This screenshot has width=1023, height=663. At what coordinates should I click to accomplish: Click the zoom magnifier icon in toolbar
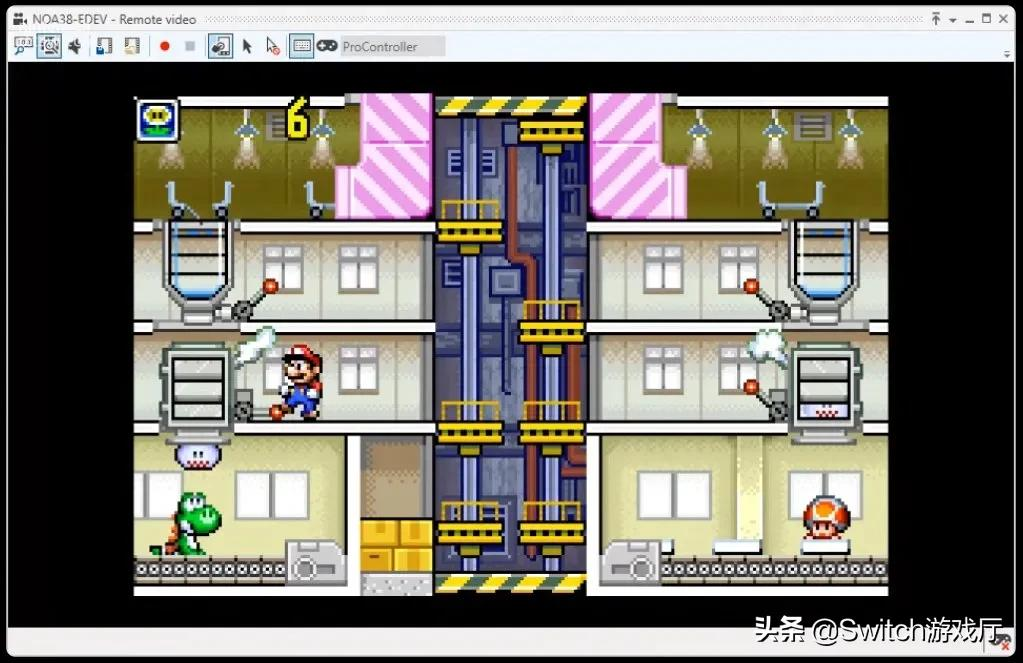[x=23, y=46]
